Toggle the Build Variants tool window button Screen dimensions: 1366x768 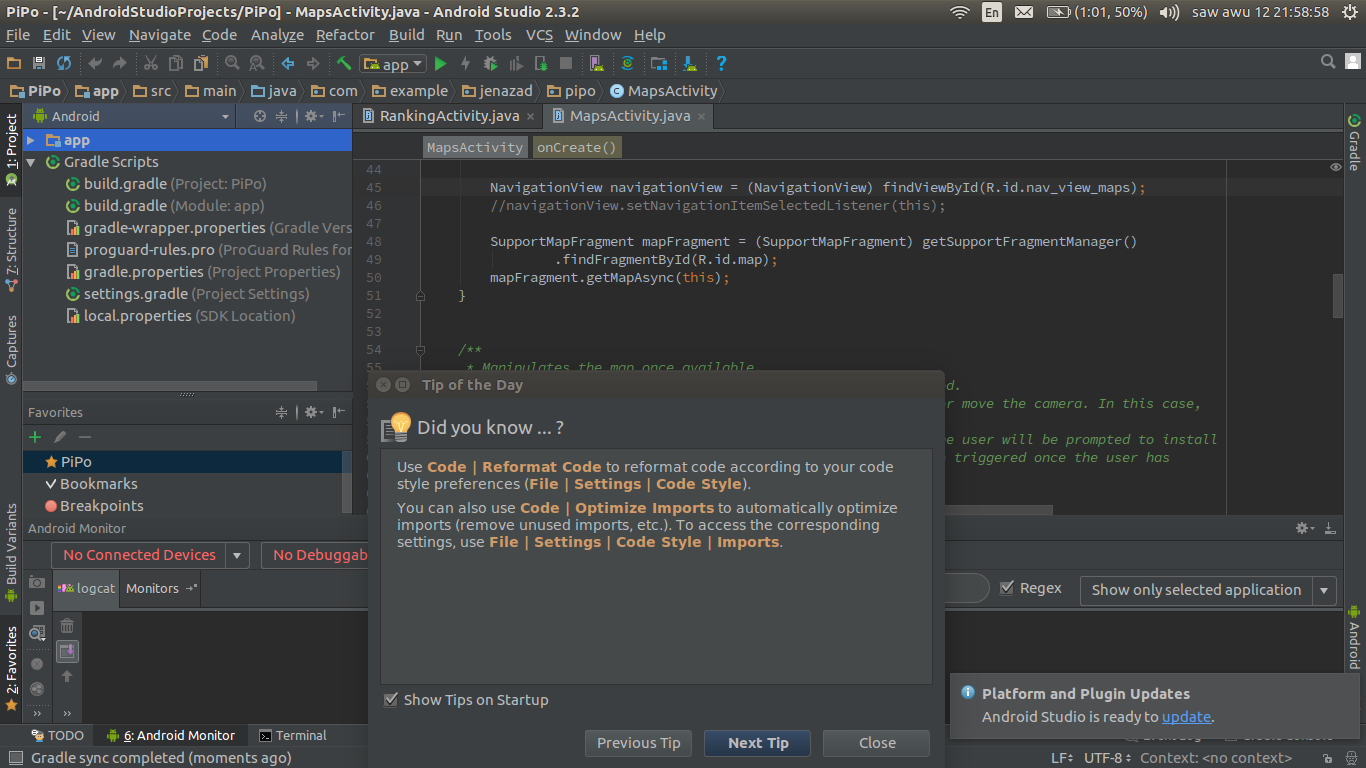(11, 552)
